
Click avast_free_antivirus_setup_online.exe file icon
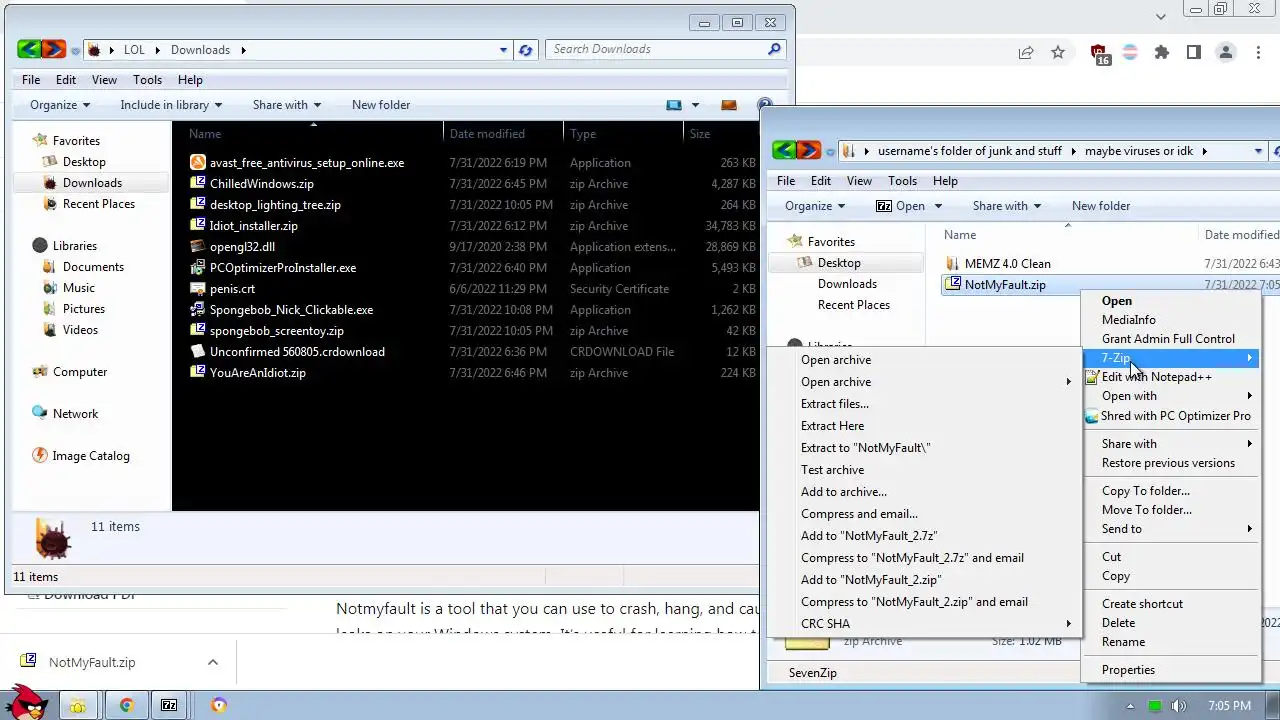198,162
